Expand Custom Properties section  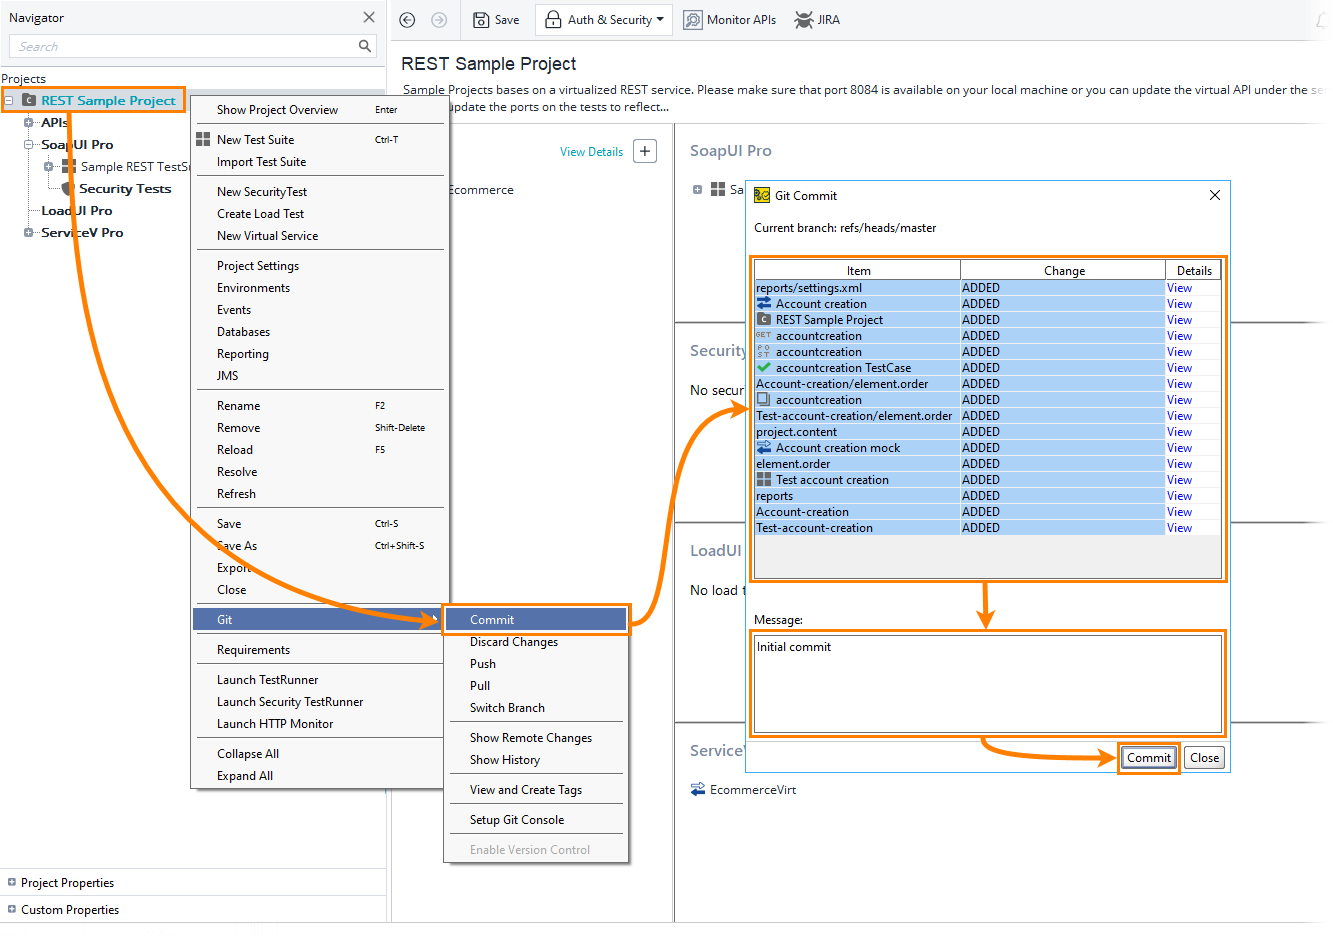pyautogui.click(x=12, y=910)
